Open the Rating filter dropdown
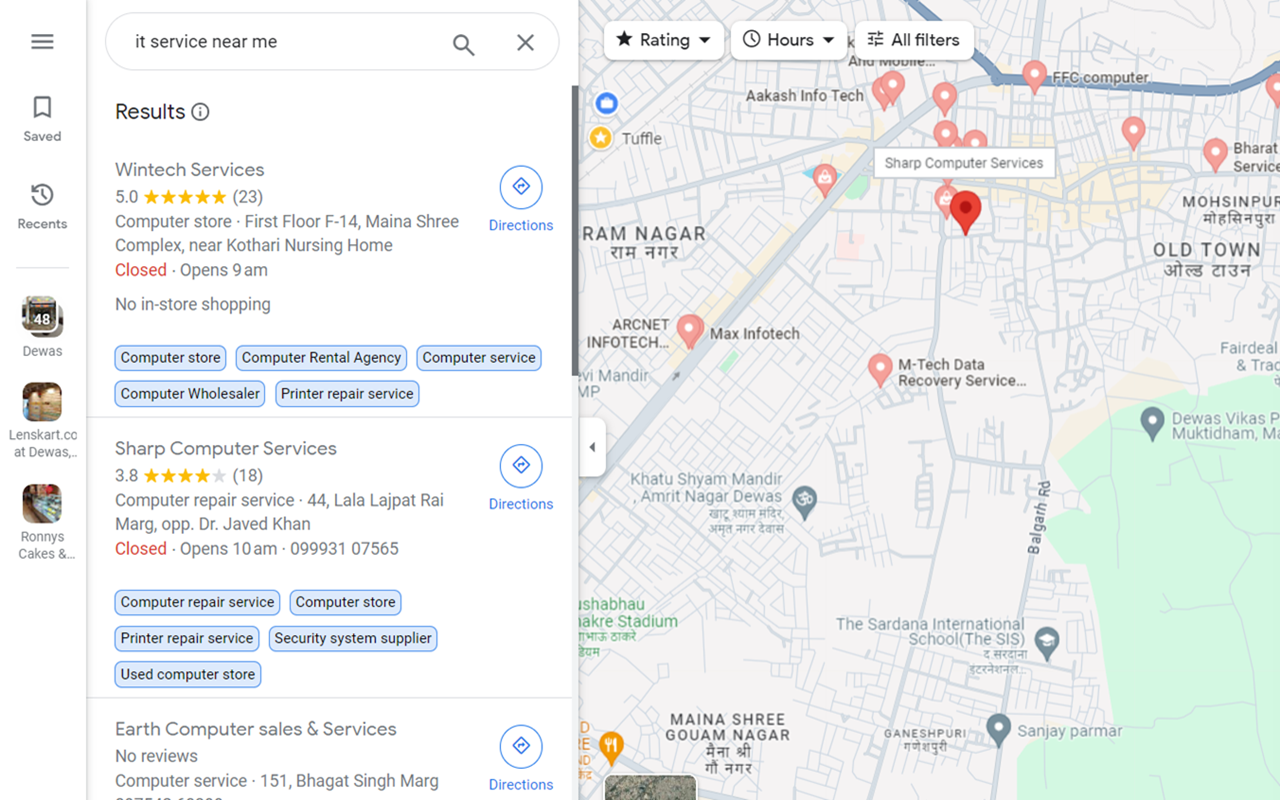The image size is (1280, 800). point(663,40)
